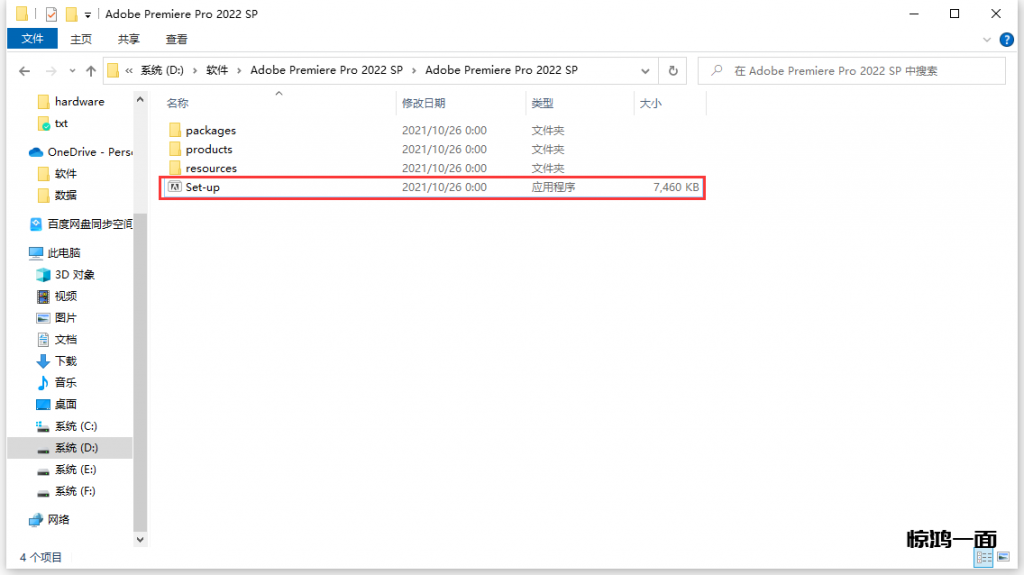Open the recent locations dropdown arrow
The image size is (1024, 575).
pos(70,71)
